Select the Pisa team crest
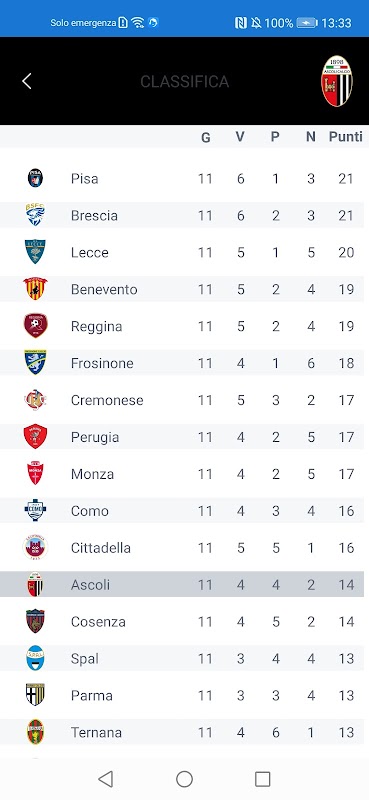This screenshot has height=800, width=369. tap(35, 178)
